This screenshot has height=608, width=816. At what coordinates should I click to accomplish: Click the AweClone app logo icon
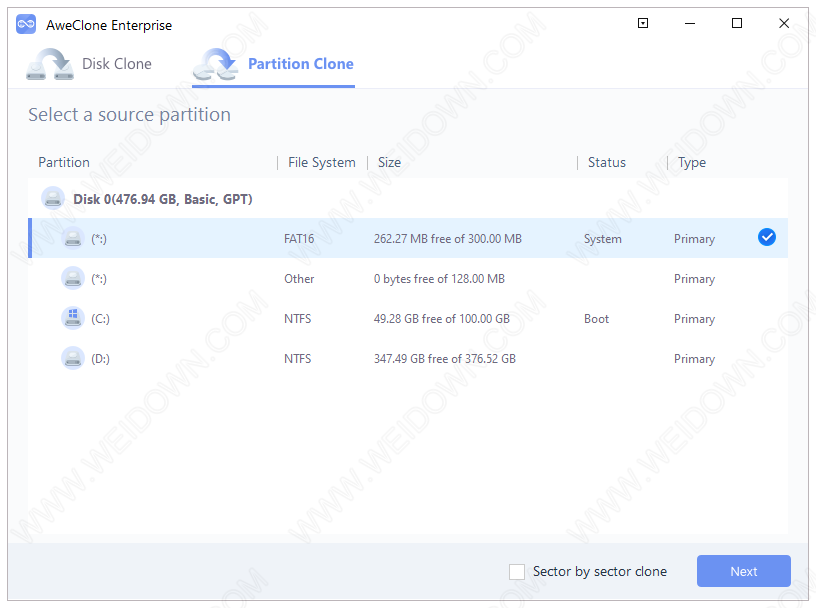click(x=26, y=24)
